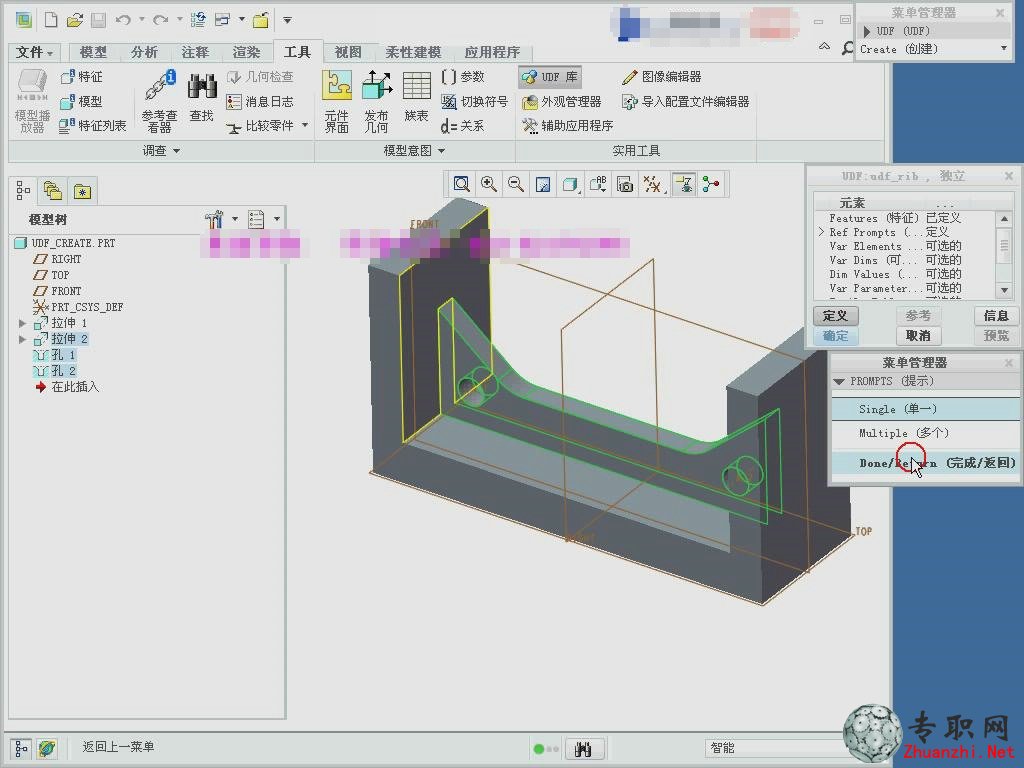Switch to the 视图 ribbon tab
The width and height of the screenshot is (1024, 768).
(347, 52)
